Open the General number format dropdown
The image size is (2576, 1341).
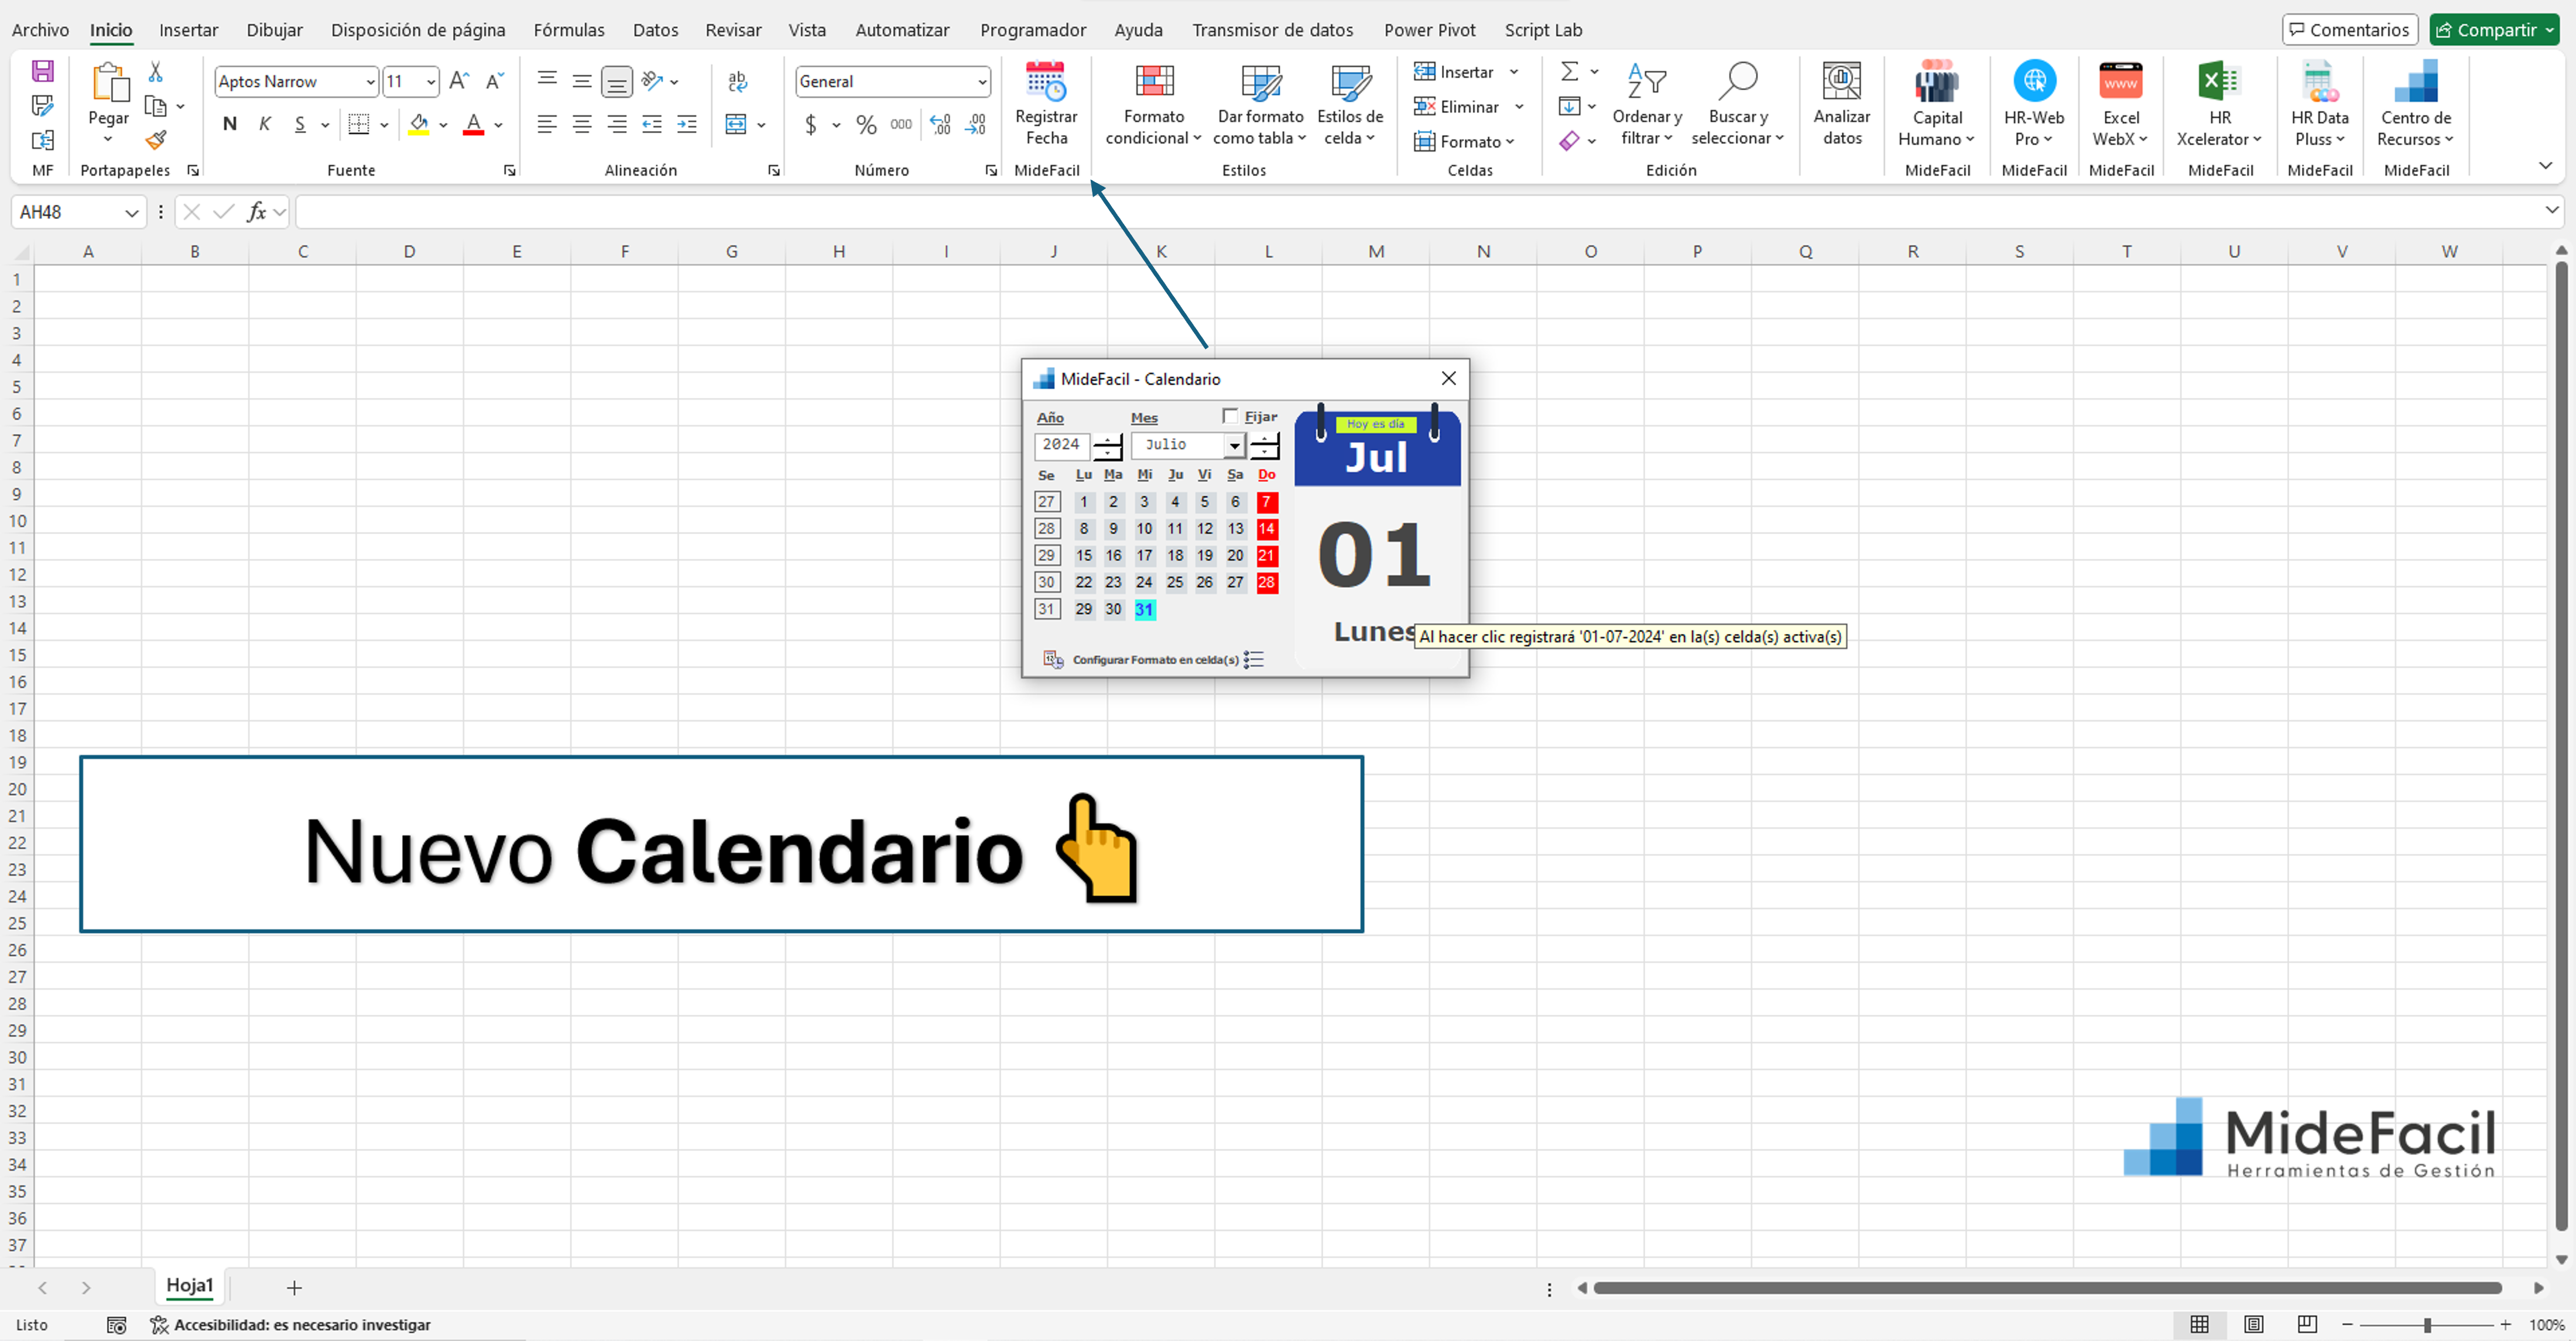[x=981, y=82]
